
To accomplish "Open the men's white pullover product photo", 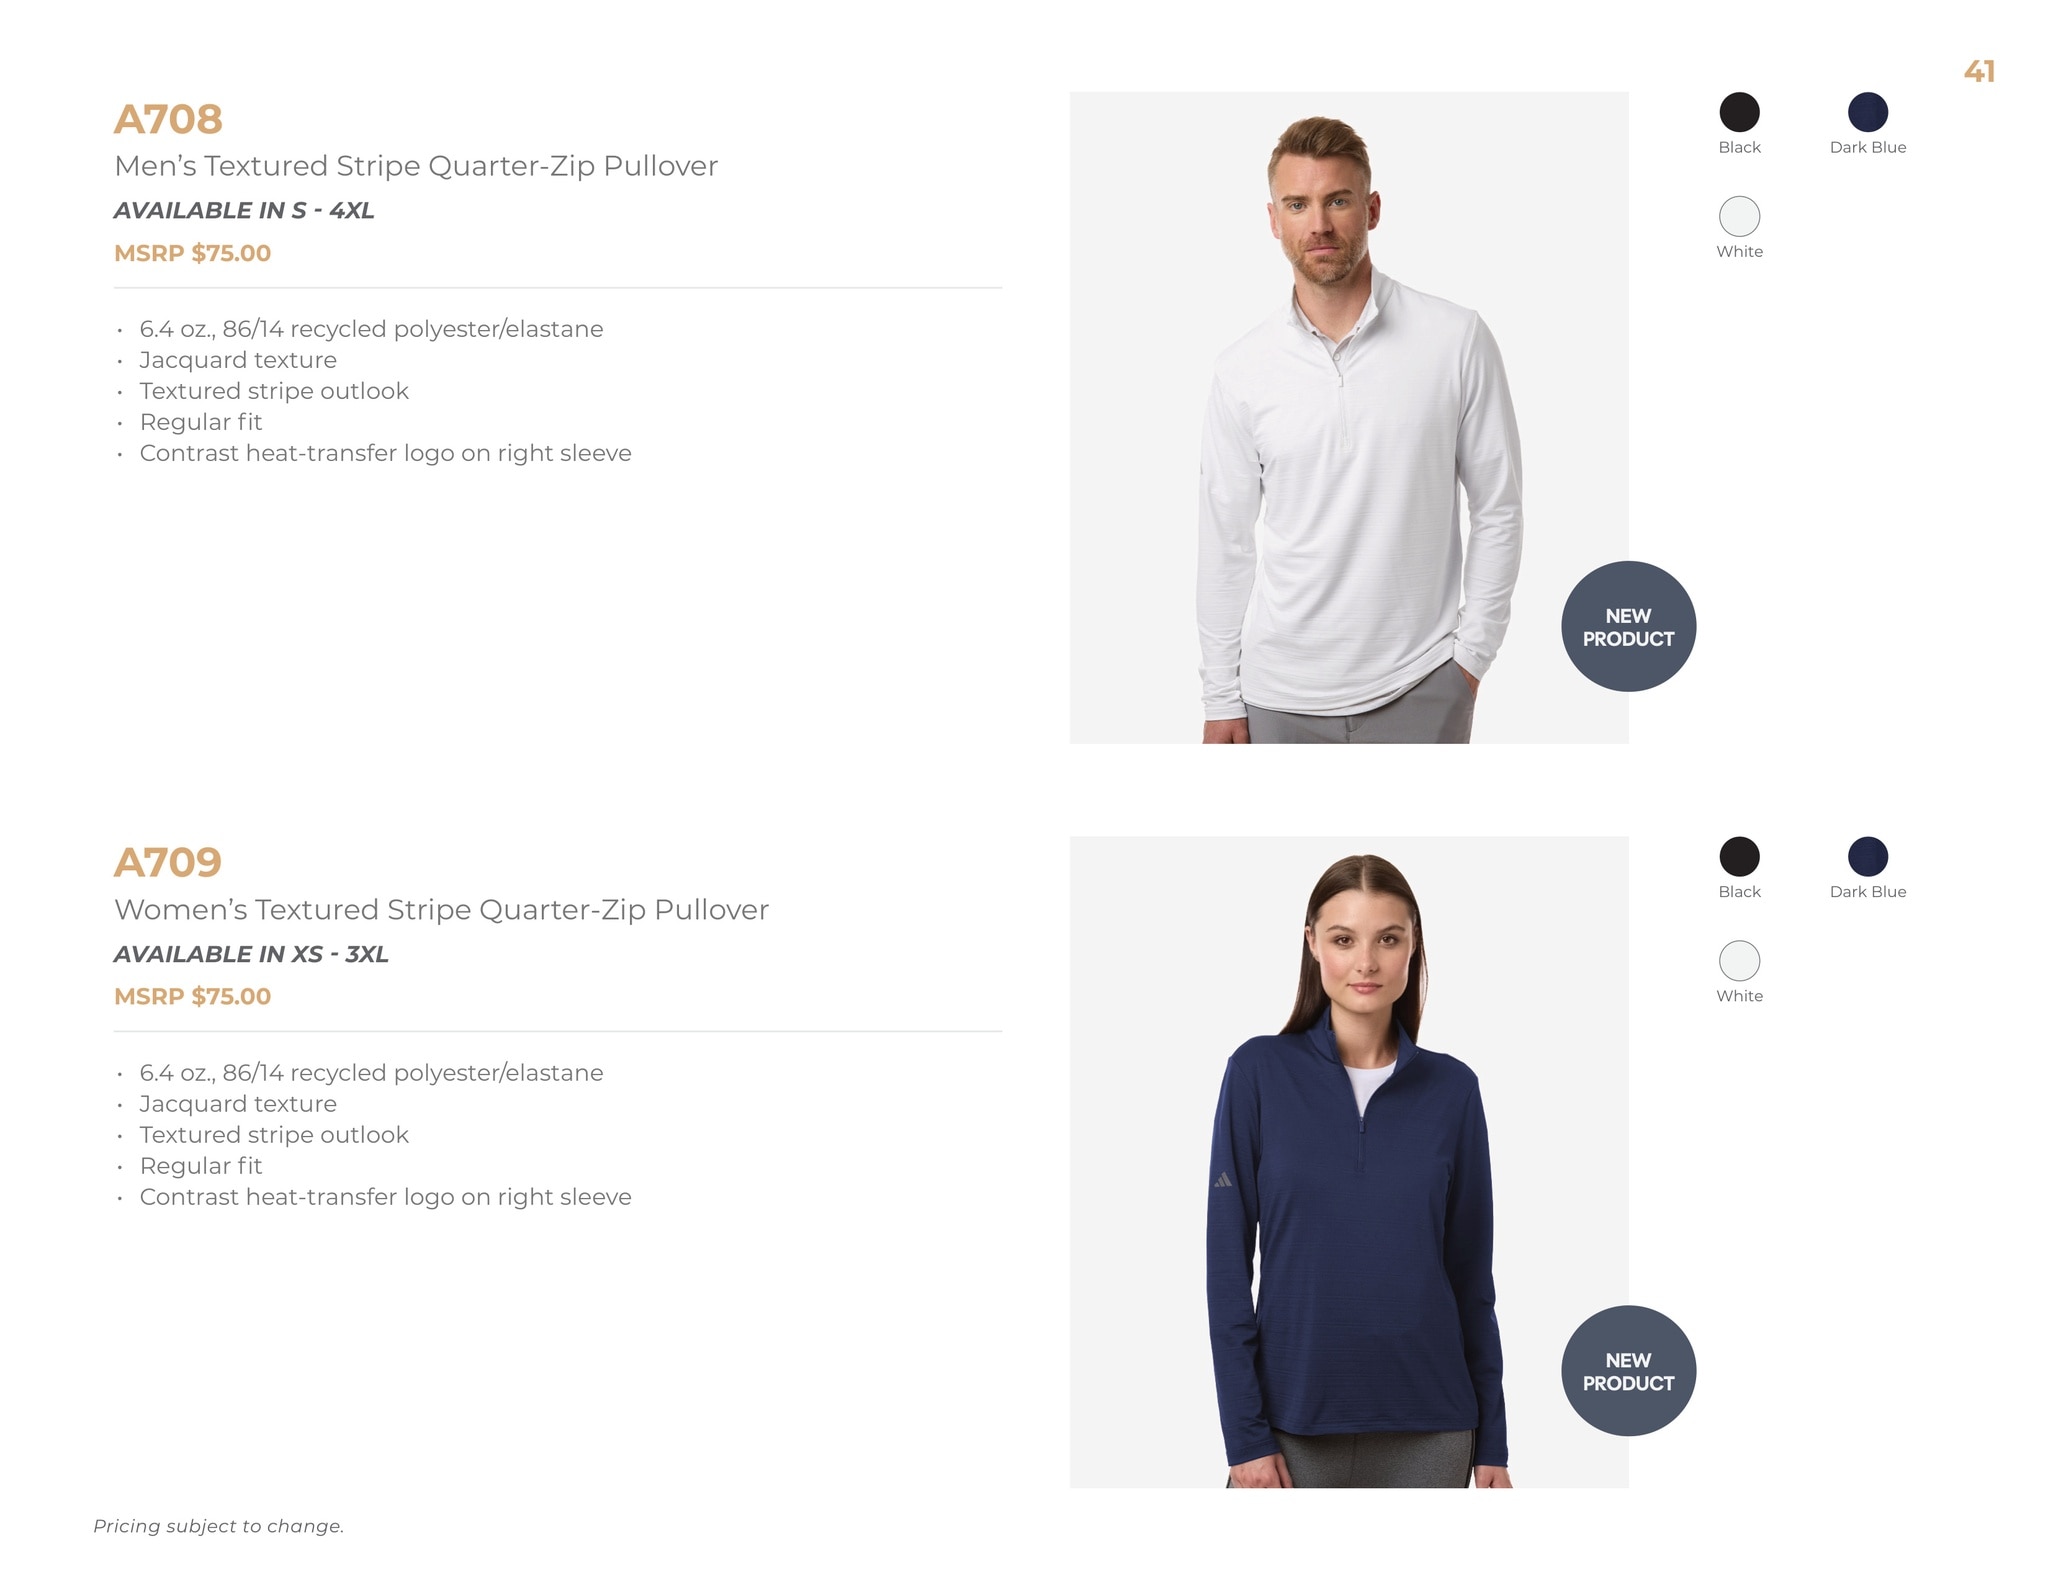I will [1349, 418].
